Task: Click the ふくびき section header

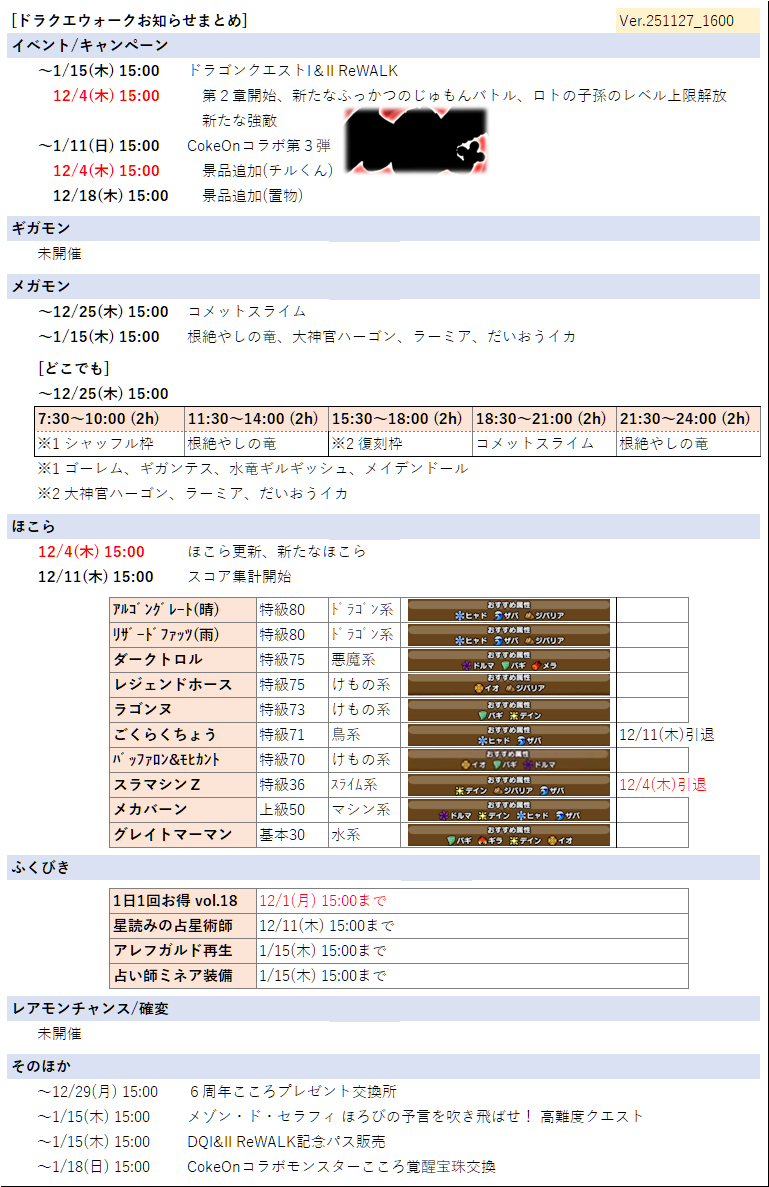Action: [x=41, y=866]
